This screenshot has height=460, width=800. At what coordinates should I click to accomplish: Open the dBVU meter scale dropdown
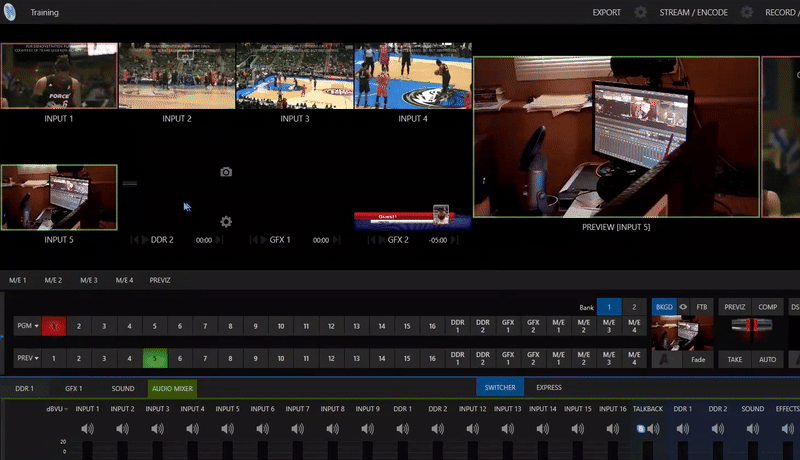pyautogui.click(x=57, y=409)
